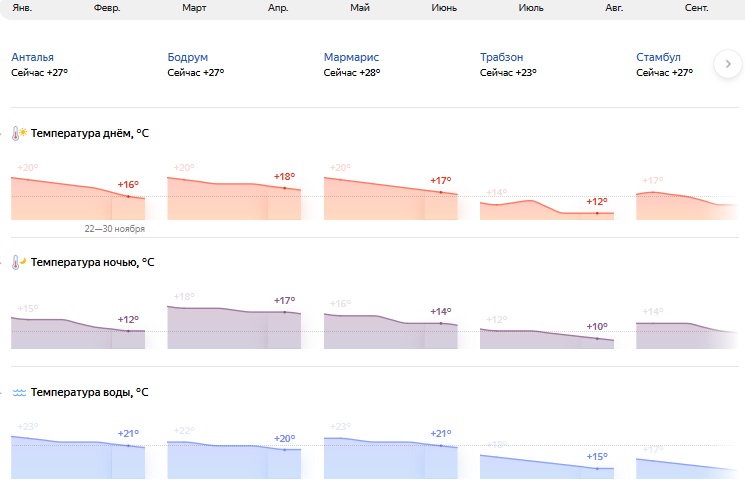The width and height of the screenshot is (745, 495).
Task: Select the Май month tab
Action: 361,8
